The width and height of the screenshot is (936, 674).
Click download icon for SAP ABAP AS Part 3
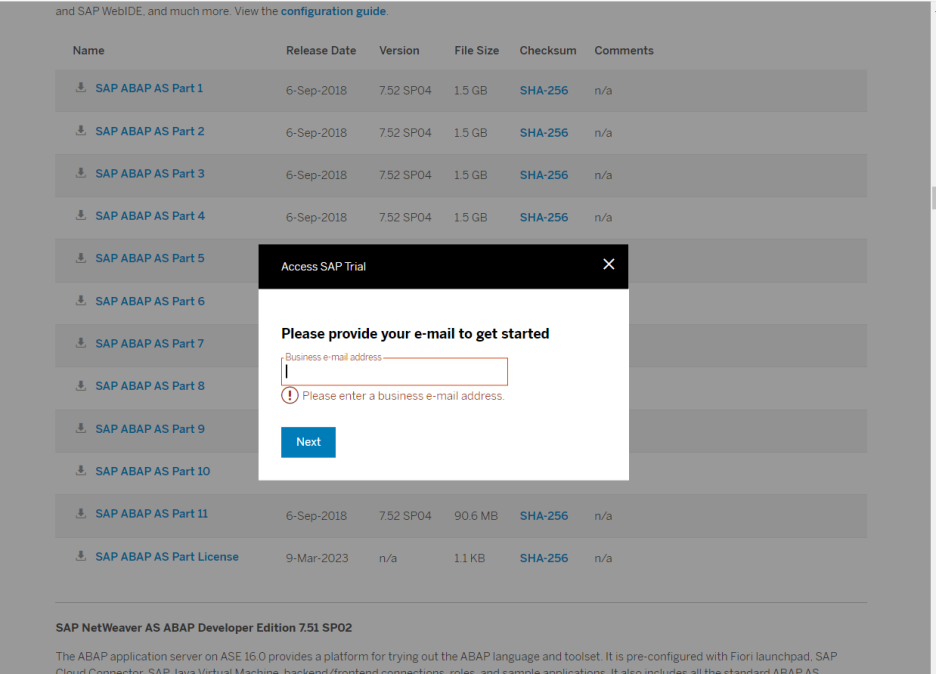[x=81, y=173]
